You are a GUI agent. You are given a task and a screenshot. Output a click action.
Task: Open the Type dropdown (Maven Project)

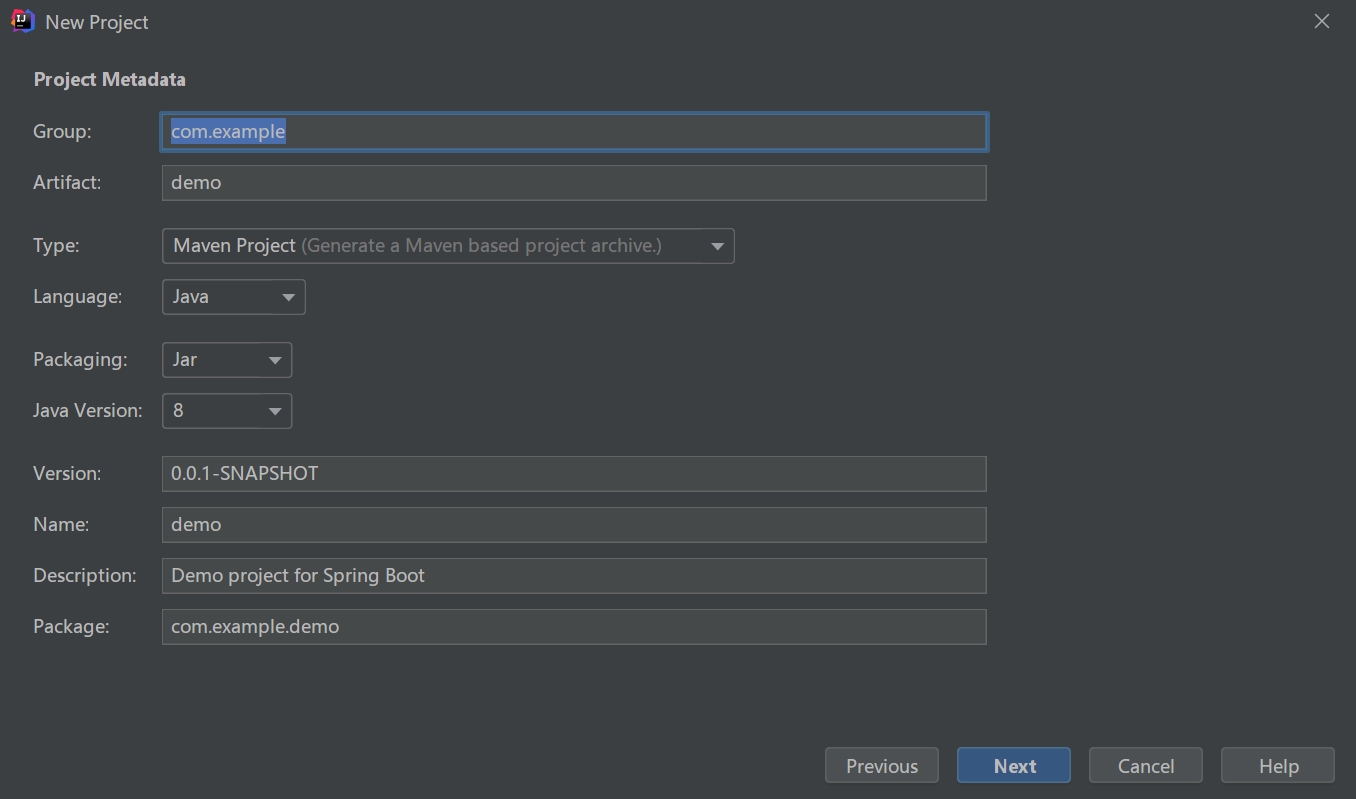click(448, 246)
